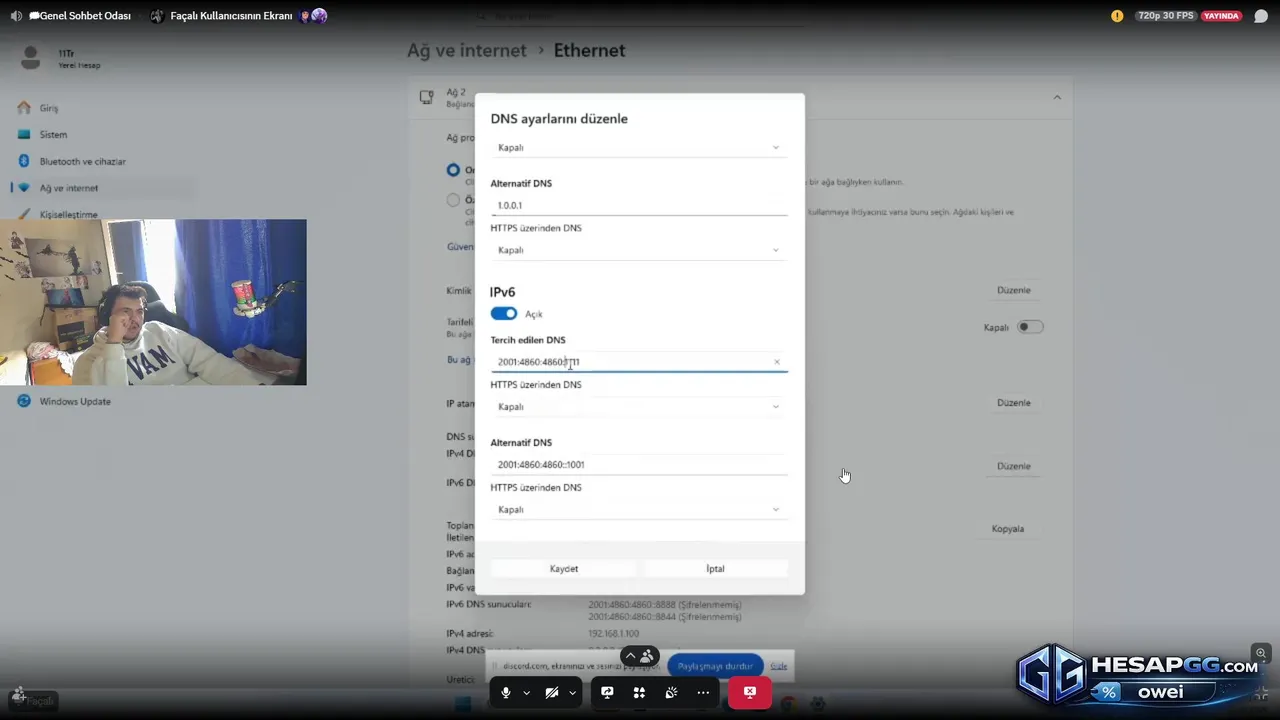Click the Windows Update icon in sidebar
1280x720 pixels.
click(24, 401)
